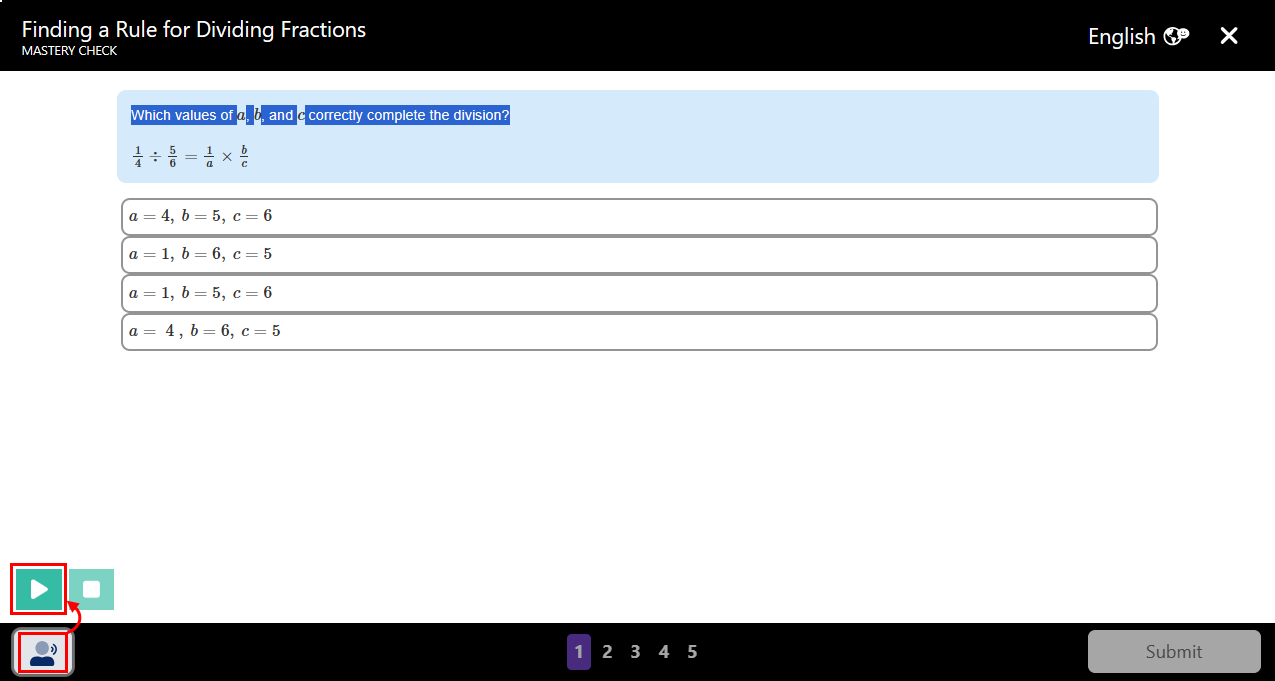1275x681 pixels.
Task: Choose answer a=4, b=6, c=5
Action: click(638, 330)
